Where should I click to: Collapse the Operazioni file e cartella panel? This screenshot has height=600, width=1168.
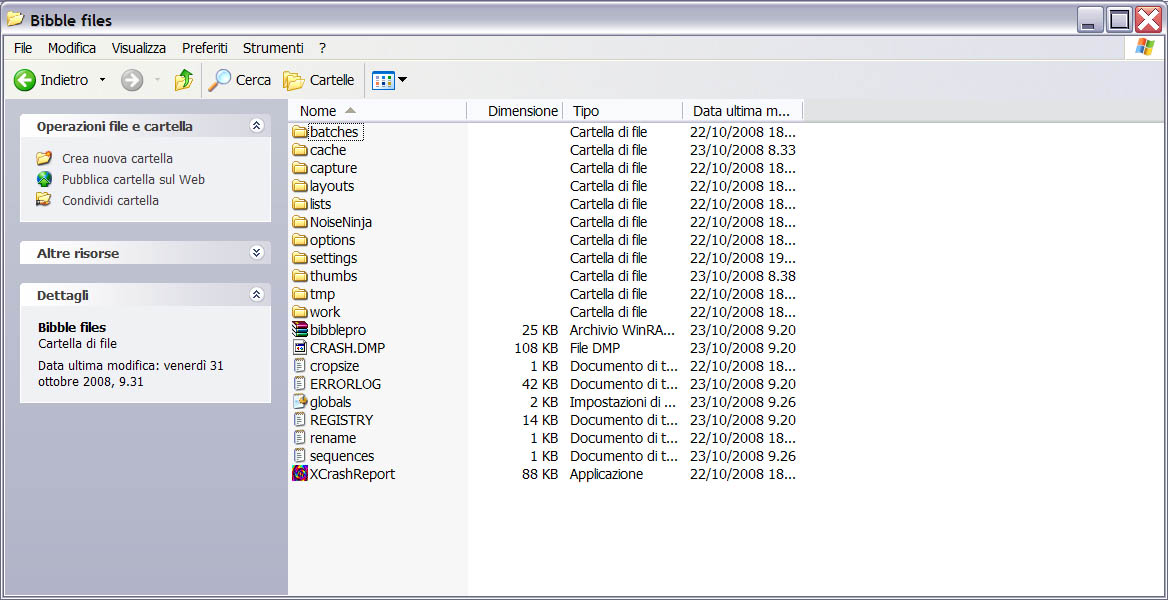257,125
